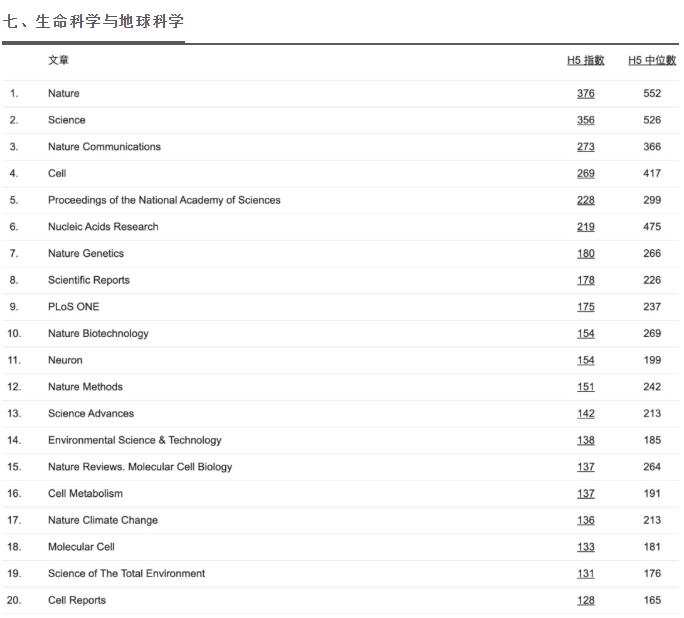Select the Neuron journal name
This screenshot has height=618, width=684.
pos(65,360)
